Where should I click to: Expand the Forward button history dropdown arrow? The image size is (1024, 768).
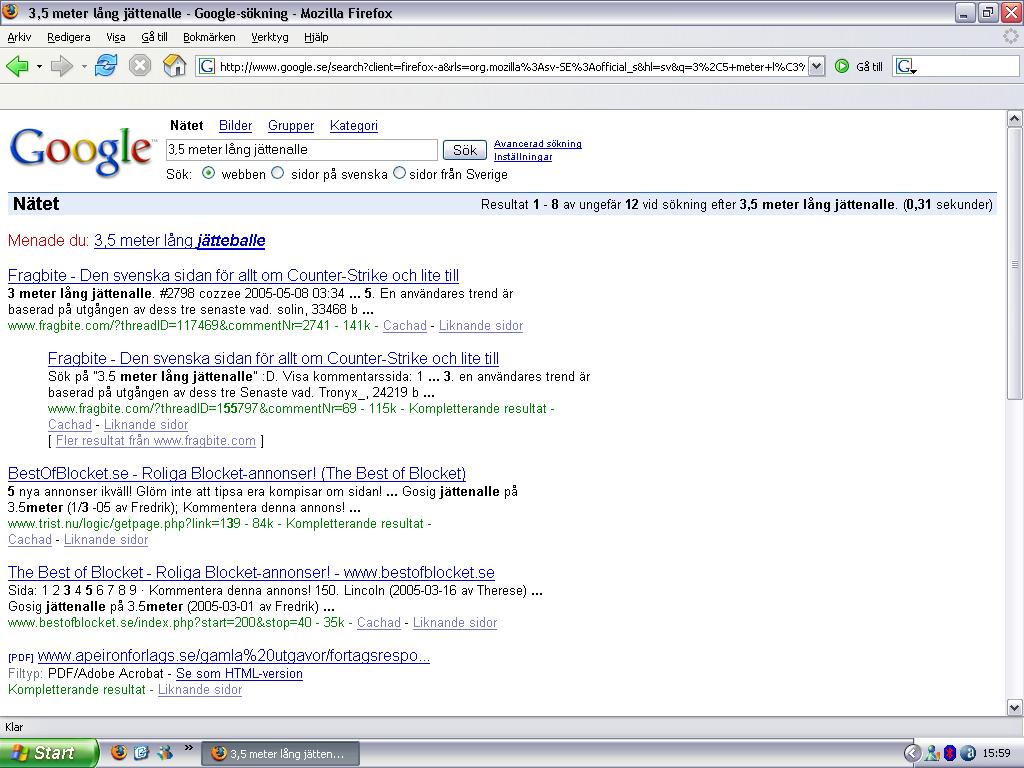click(x=84, y=67)
